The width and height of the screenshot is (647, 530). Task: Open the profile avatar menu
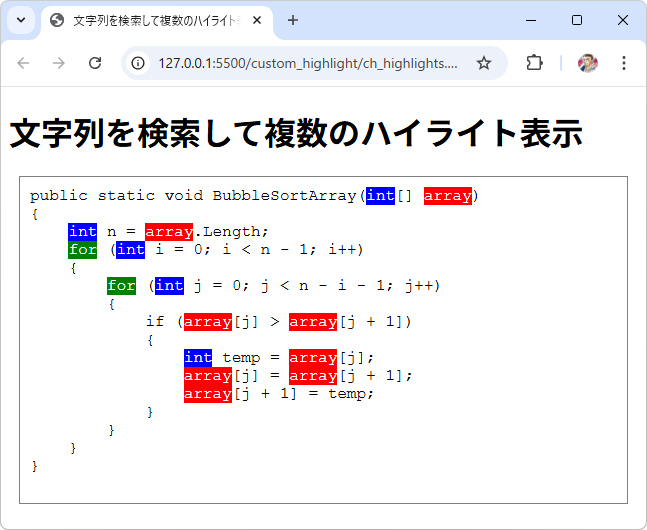tap(588, 63)
